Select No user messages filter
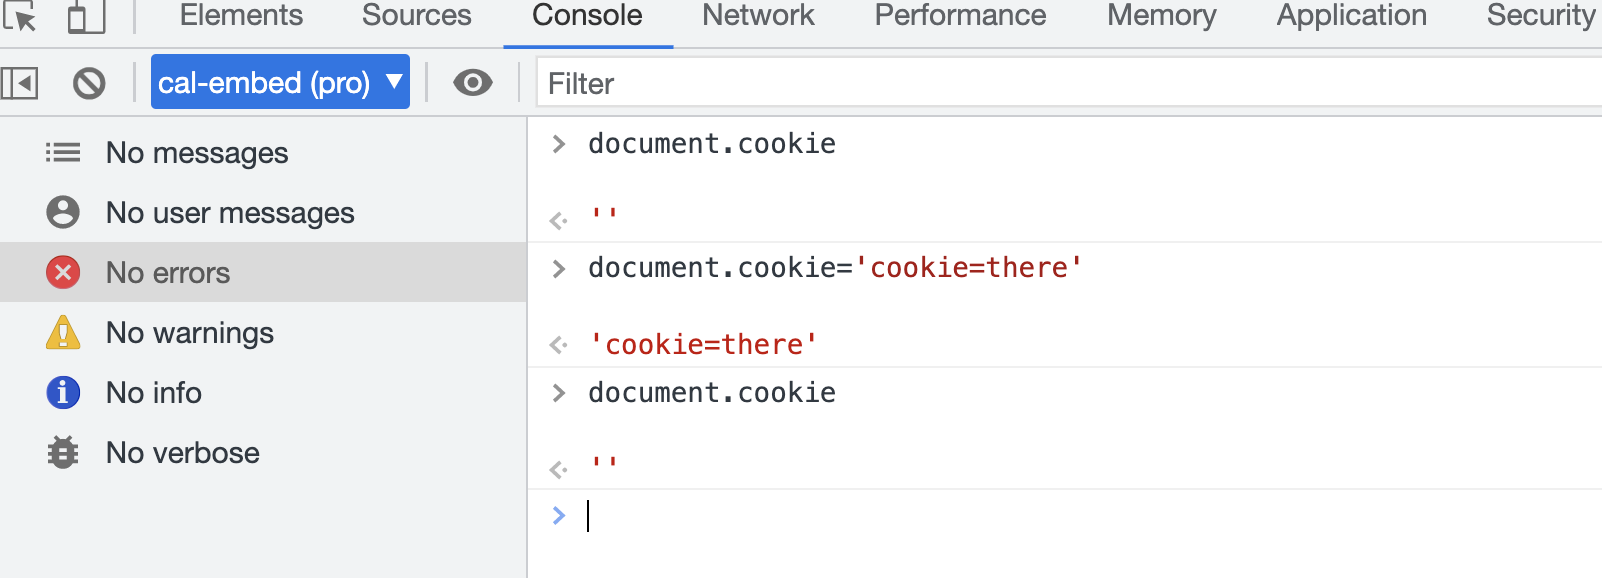The image size is (1602, 578). 230,213
